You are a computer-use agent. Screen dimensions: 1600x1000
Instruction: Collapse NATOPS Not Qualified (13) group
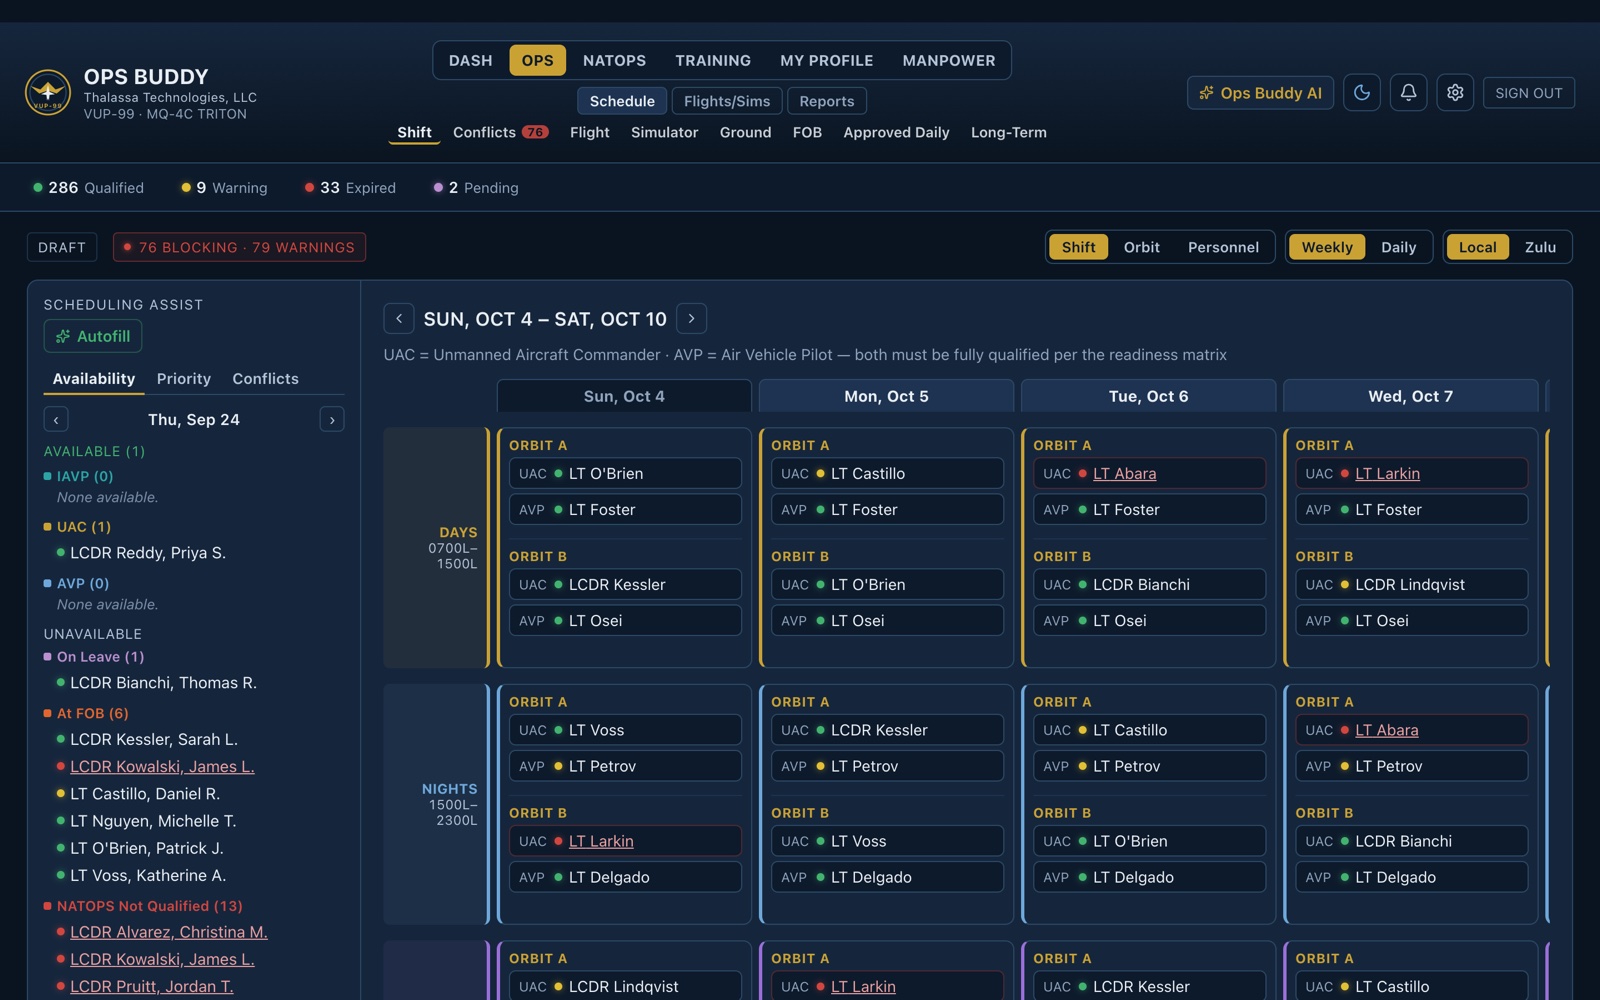[143, 906]
